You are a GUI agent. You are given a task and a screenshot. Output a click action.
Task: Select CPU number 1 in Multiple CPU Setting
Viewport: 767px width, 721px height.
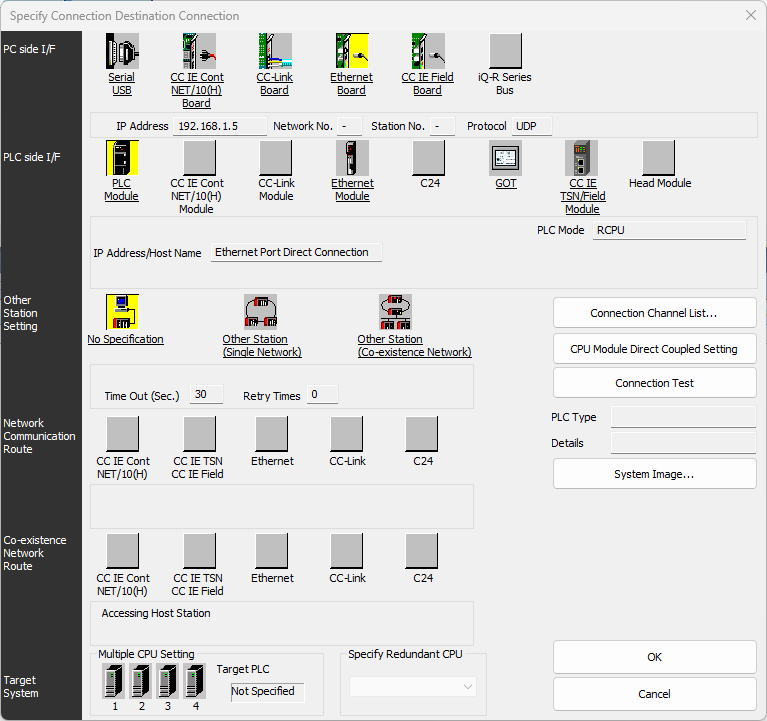pos(113,682)
